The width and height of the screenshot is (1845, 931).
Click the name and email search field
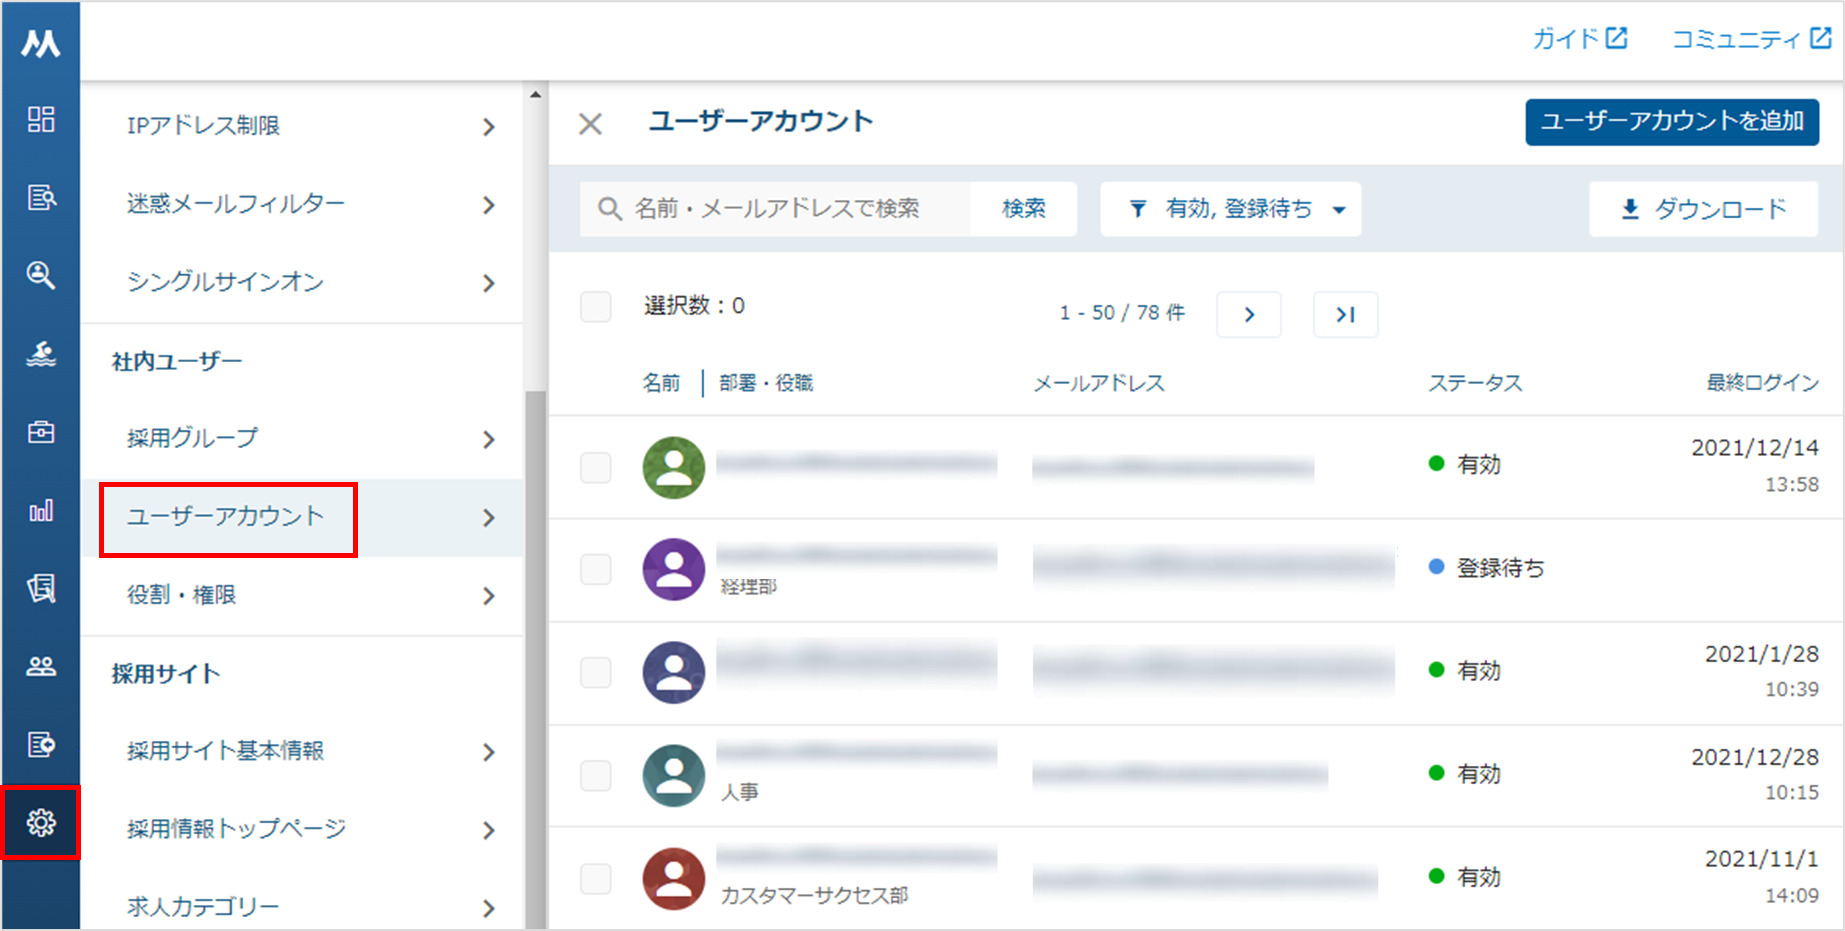coord(777,209)
